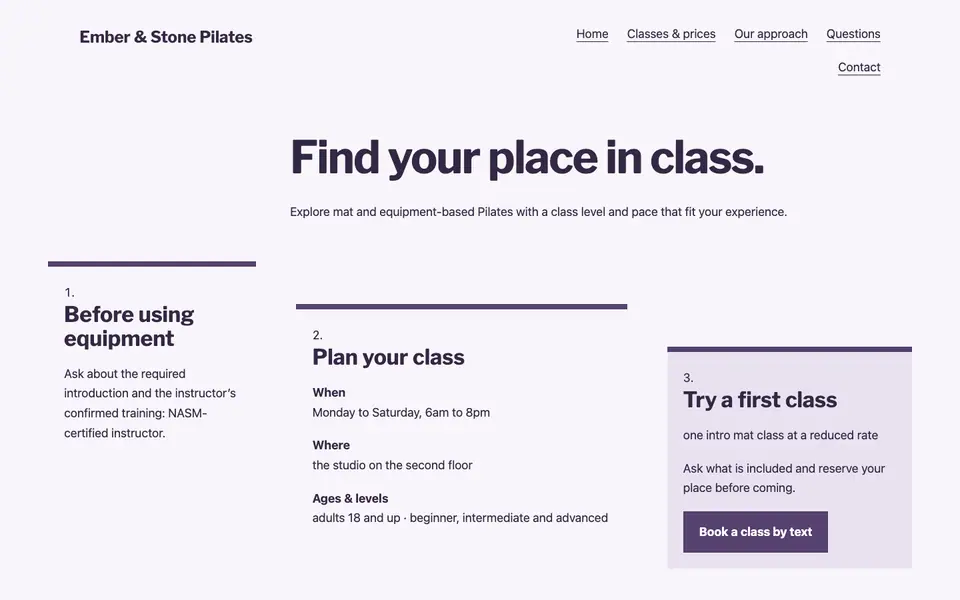Visit the Questions page
The height and width of the screenshot is (600, 960).
[853, 34]
